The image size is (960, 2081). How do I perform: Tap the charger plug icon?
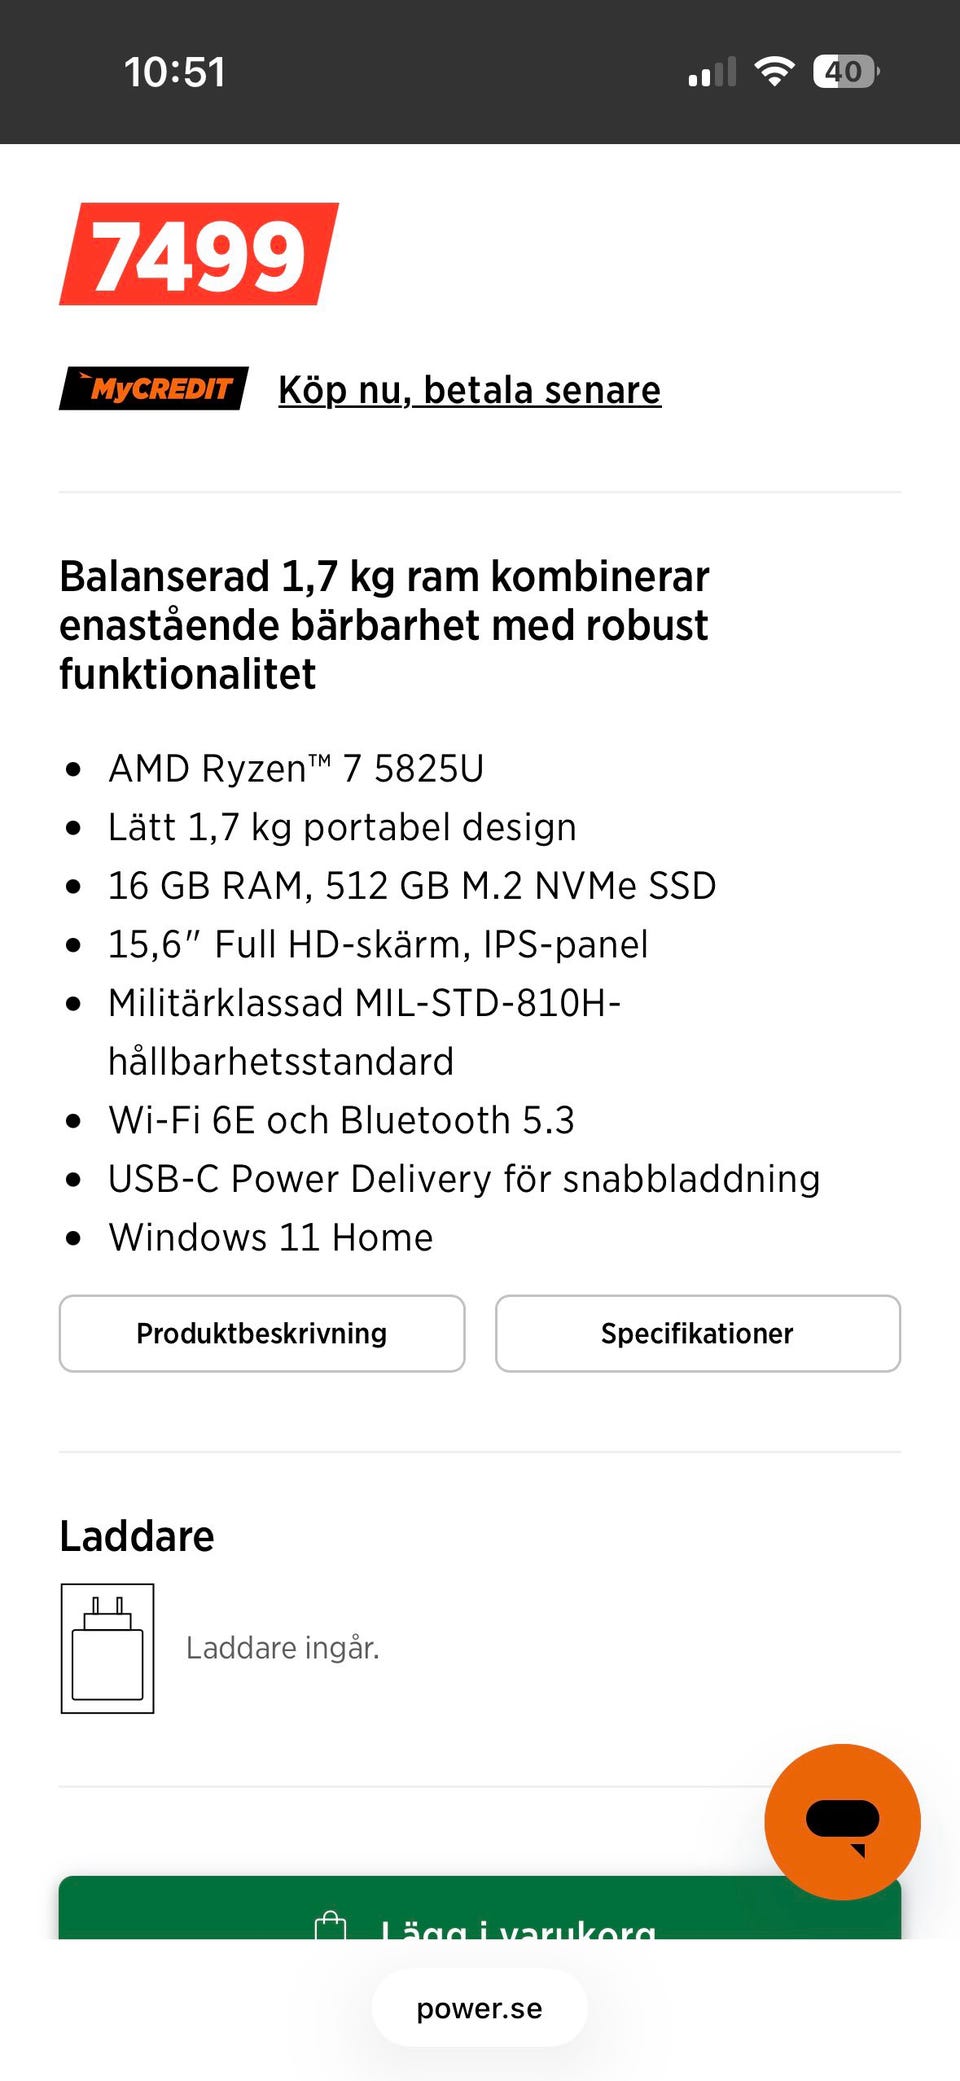(107, 1648)
